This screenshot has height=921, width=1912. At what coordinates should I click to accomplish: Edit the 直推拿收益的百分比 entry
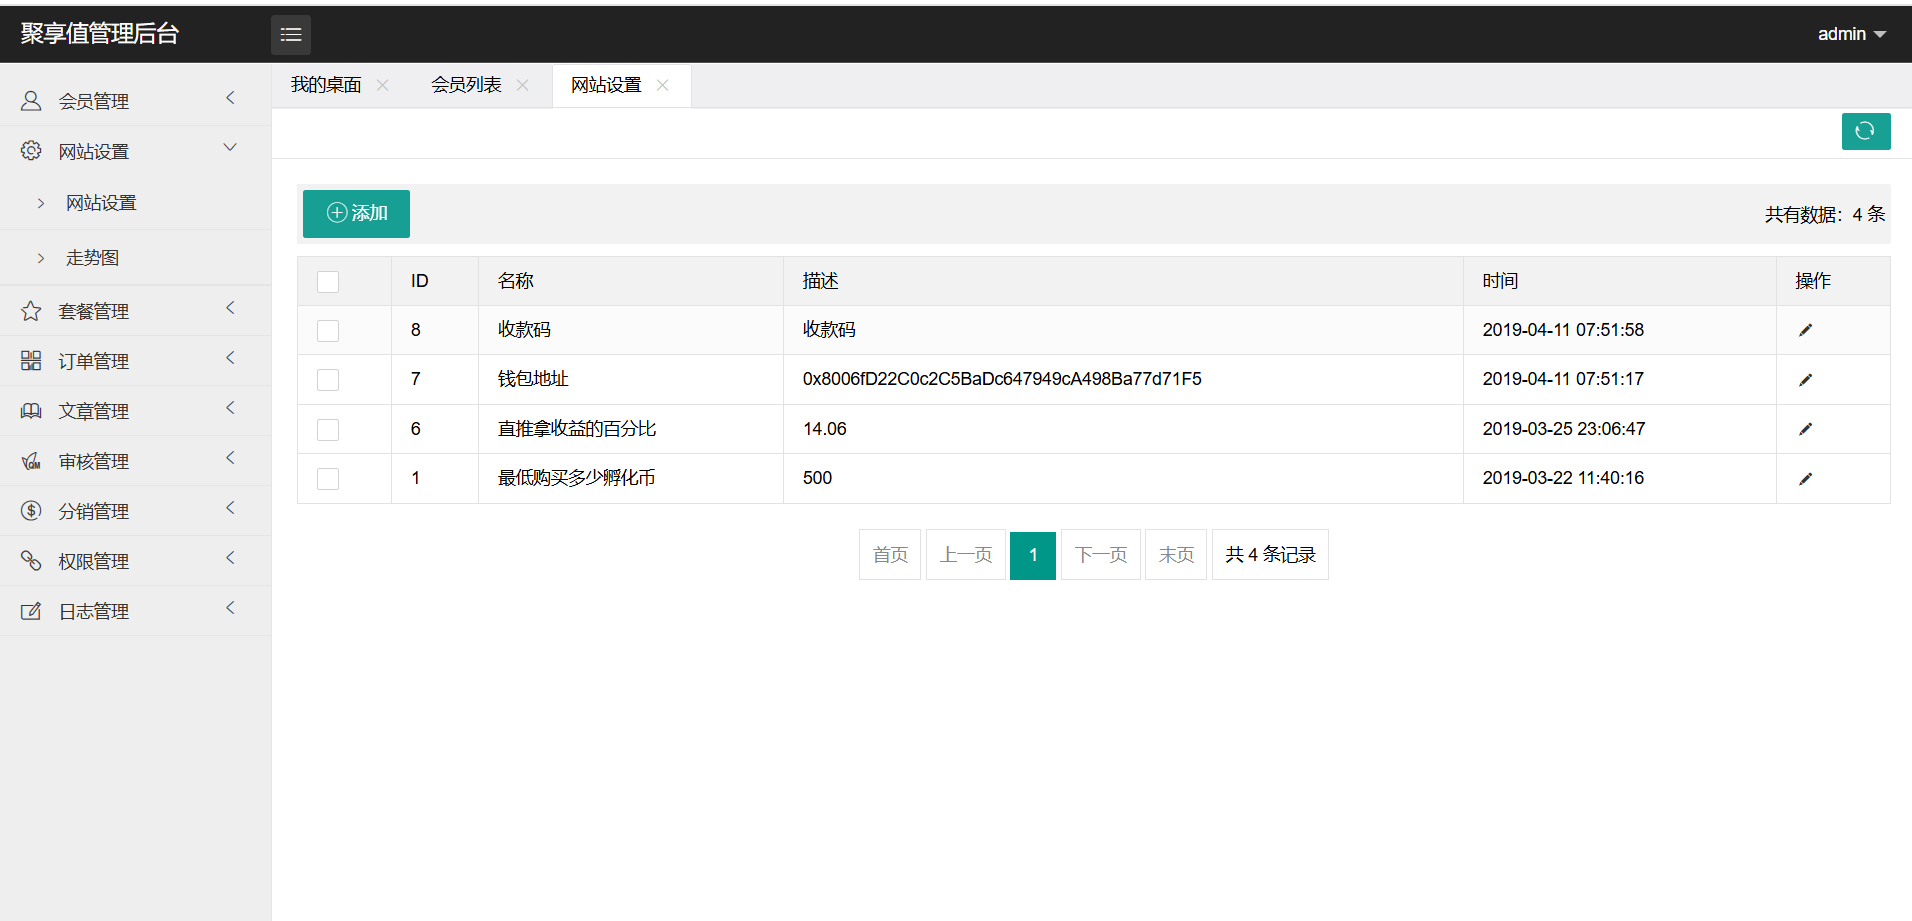[x=1805, y=429]
